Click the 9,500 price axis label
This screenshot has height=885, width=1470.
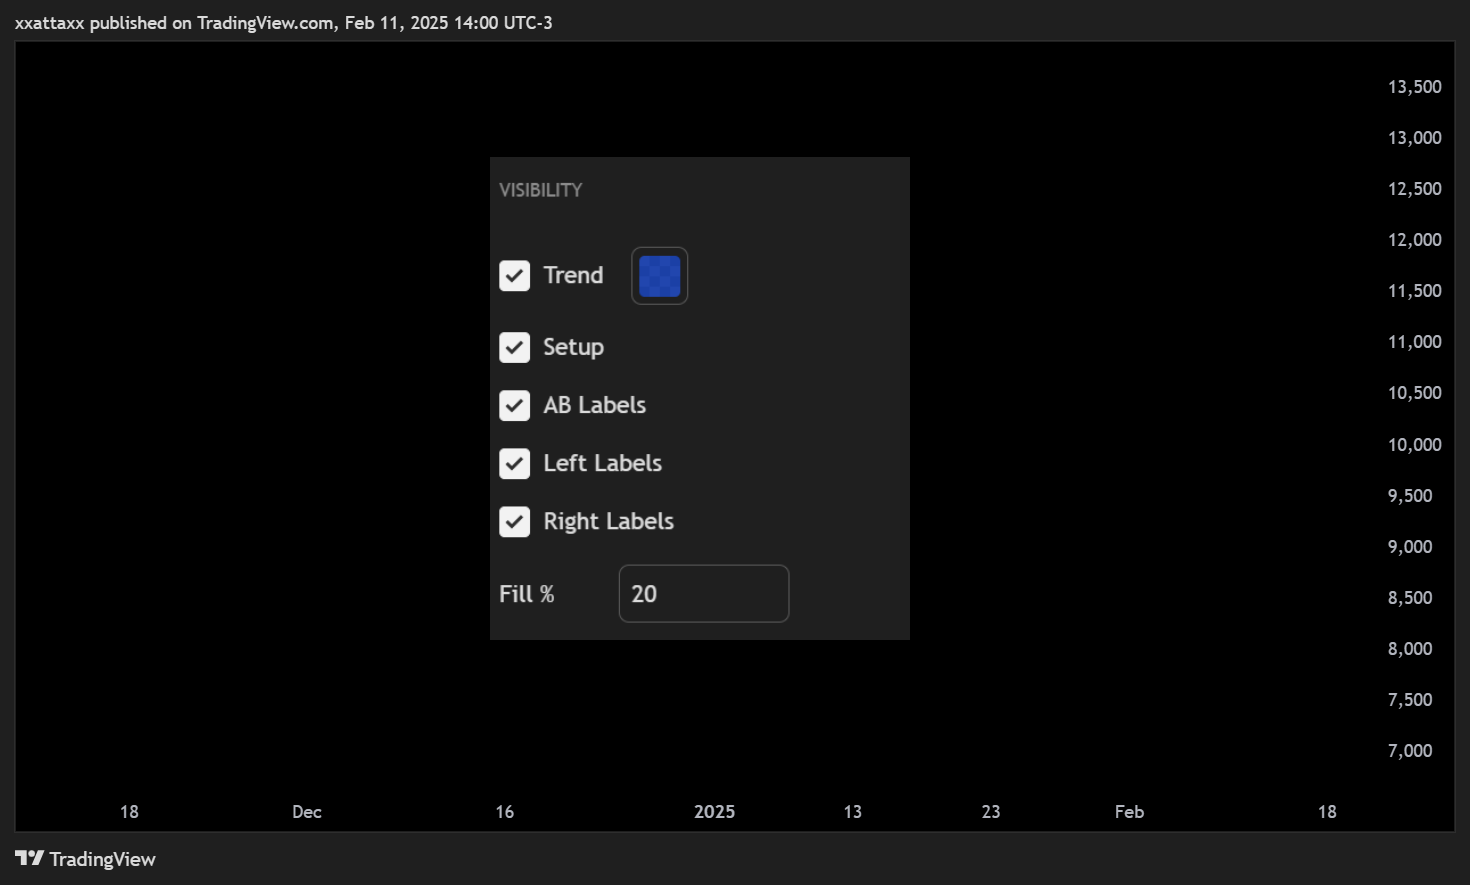point(1410,496)
